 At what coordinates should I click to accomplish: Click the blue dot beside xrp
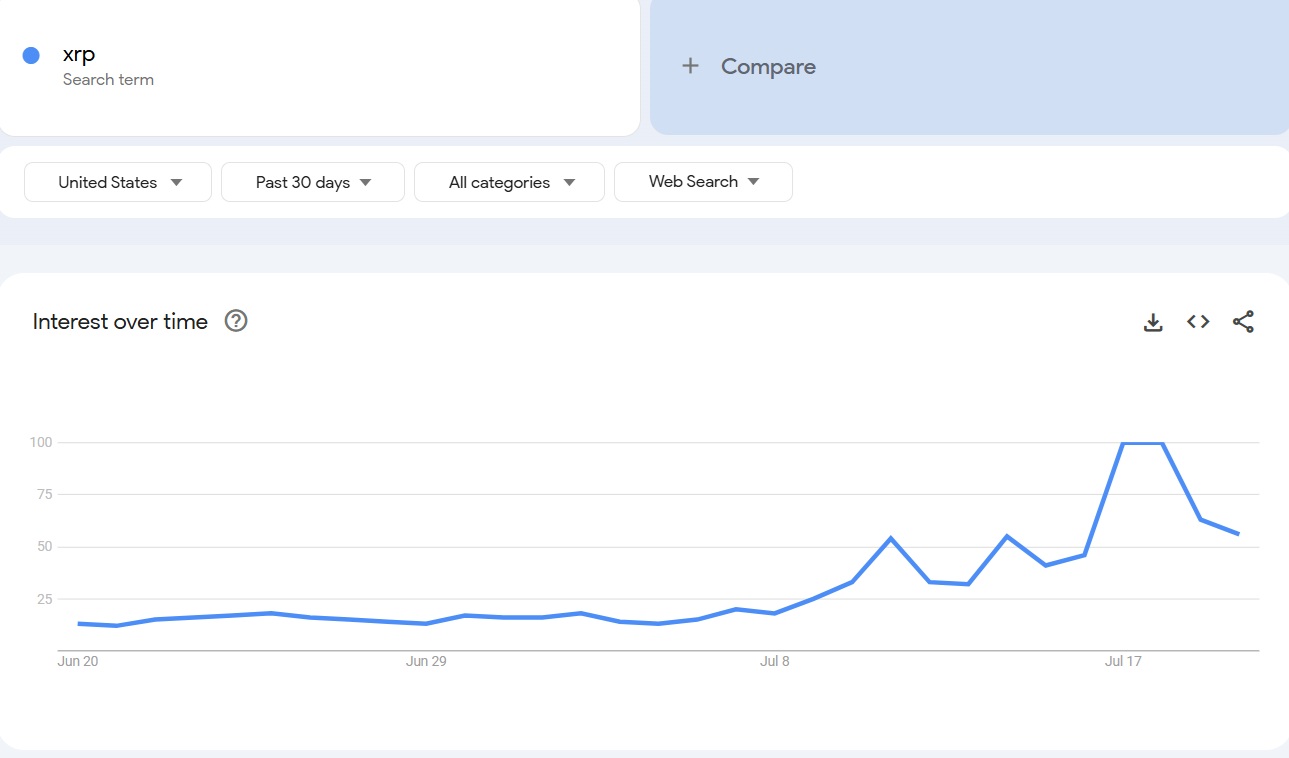(x=31, y=55)
